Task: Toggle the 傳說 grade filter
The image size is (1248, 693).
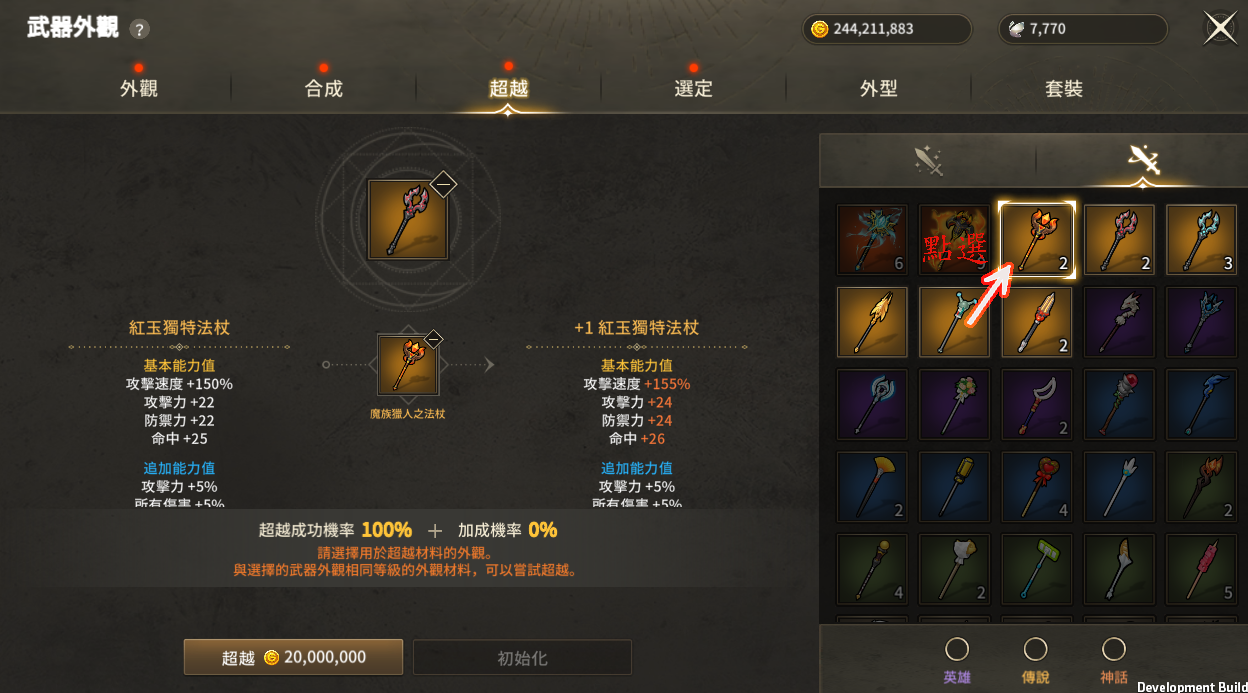Action: [1035, 660]
